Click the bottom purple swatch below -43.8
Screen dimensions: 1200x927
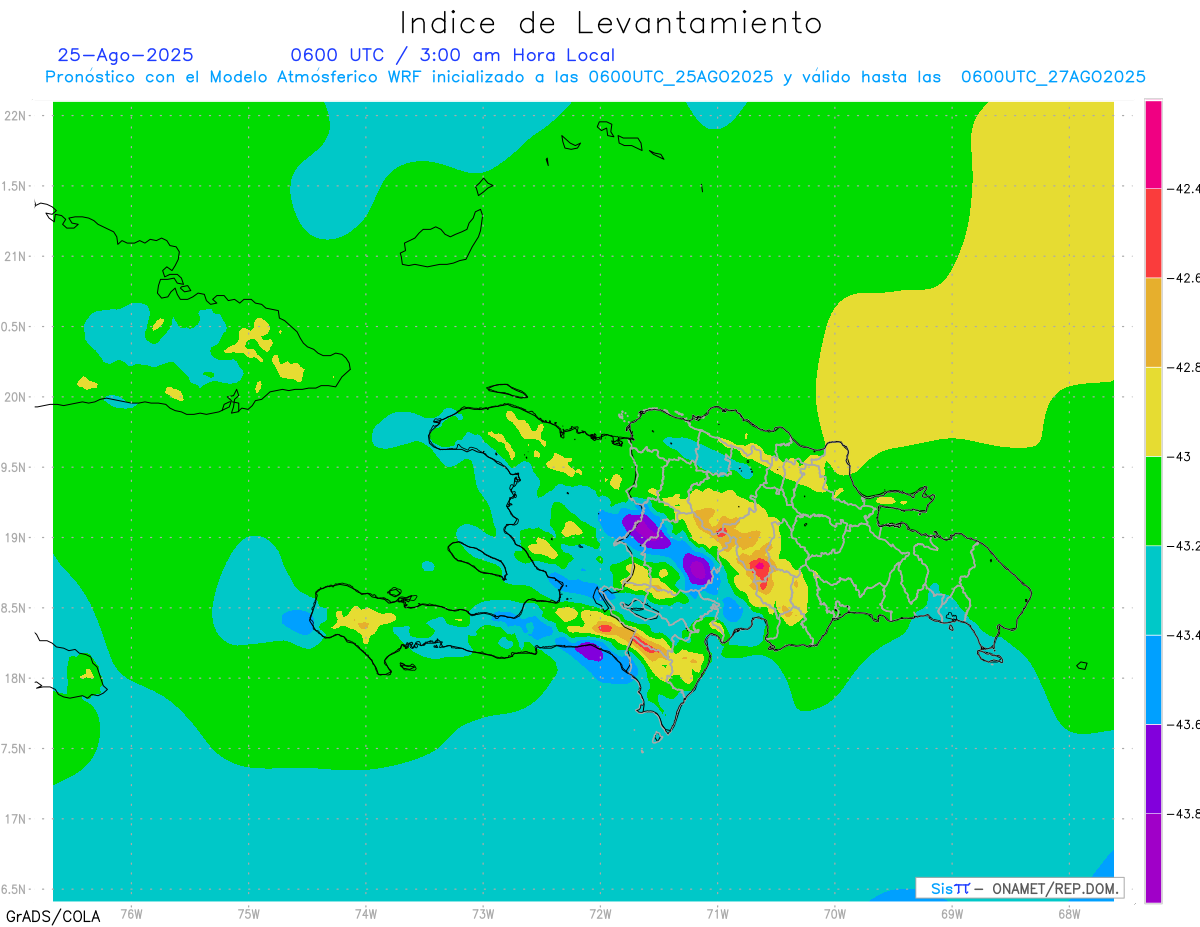point(1153,858)
